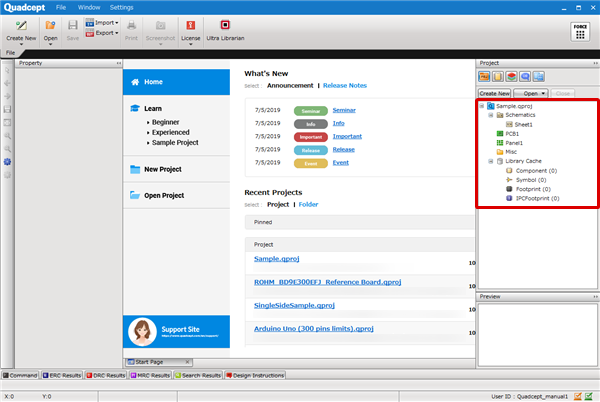Click the License toolbar icon
Screen dimensions: 600x402
point(190,28)
